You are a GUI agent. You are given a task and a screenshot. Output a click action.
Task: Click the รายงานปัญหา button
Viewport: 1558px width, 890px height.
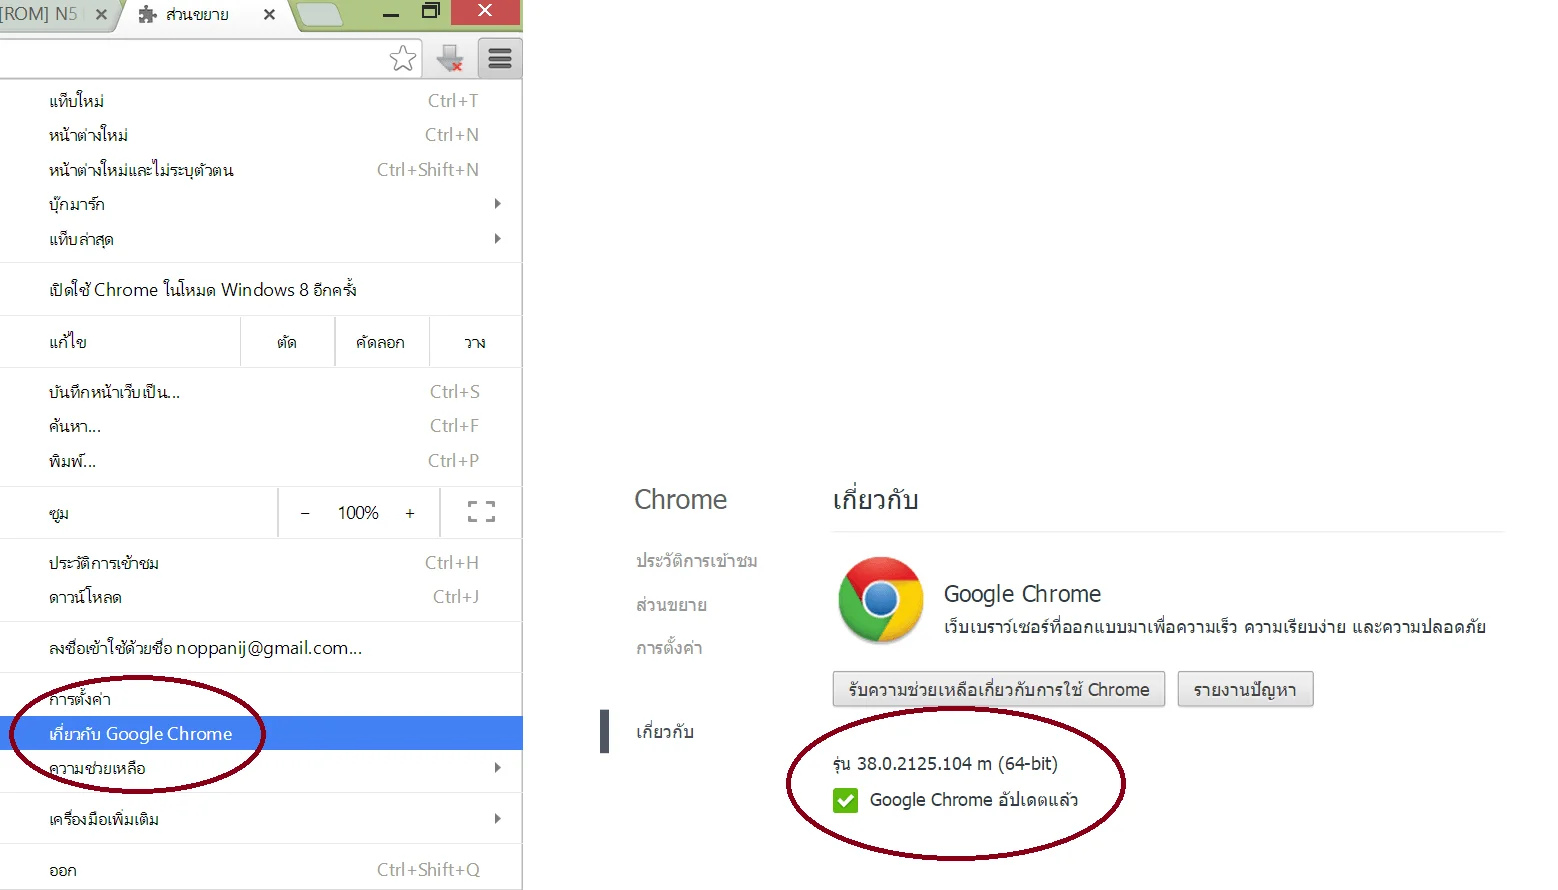point(1245,690)
